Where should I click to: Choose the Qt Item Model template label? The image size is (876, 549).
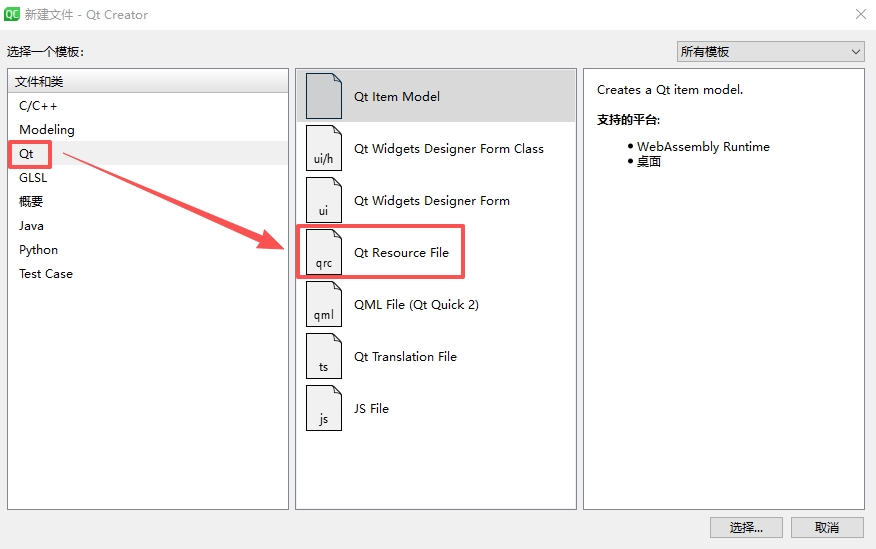tap(397, 97)
